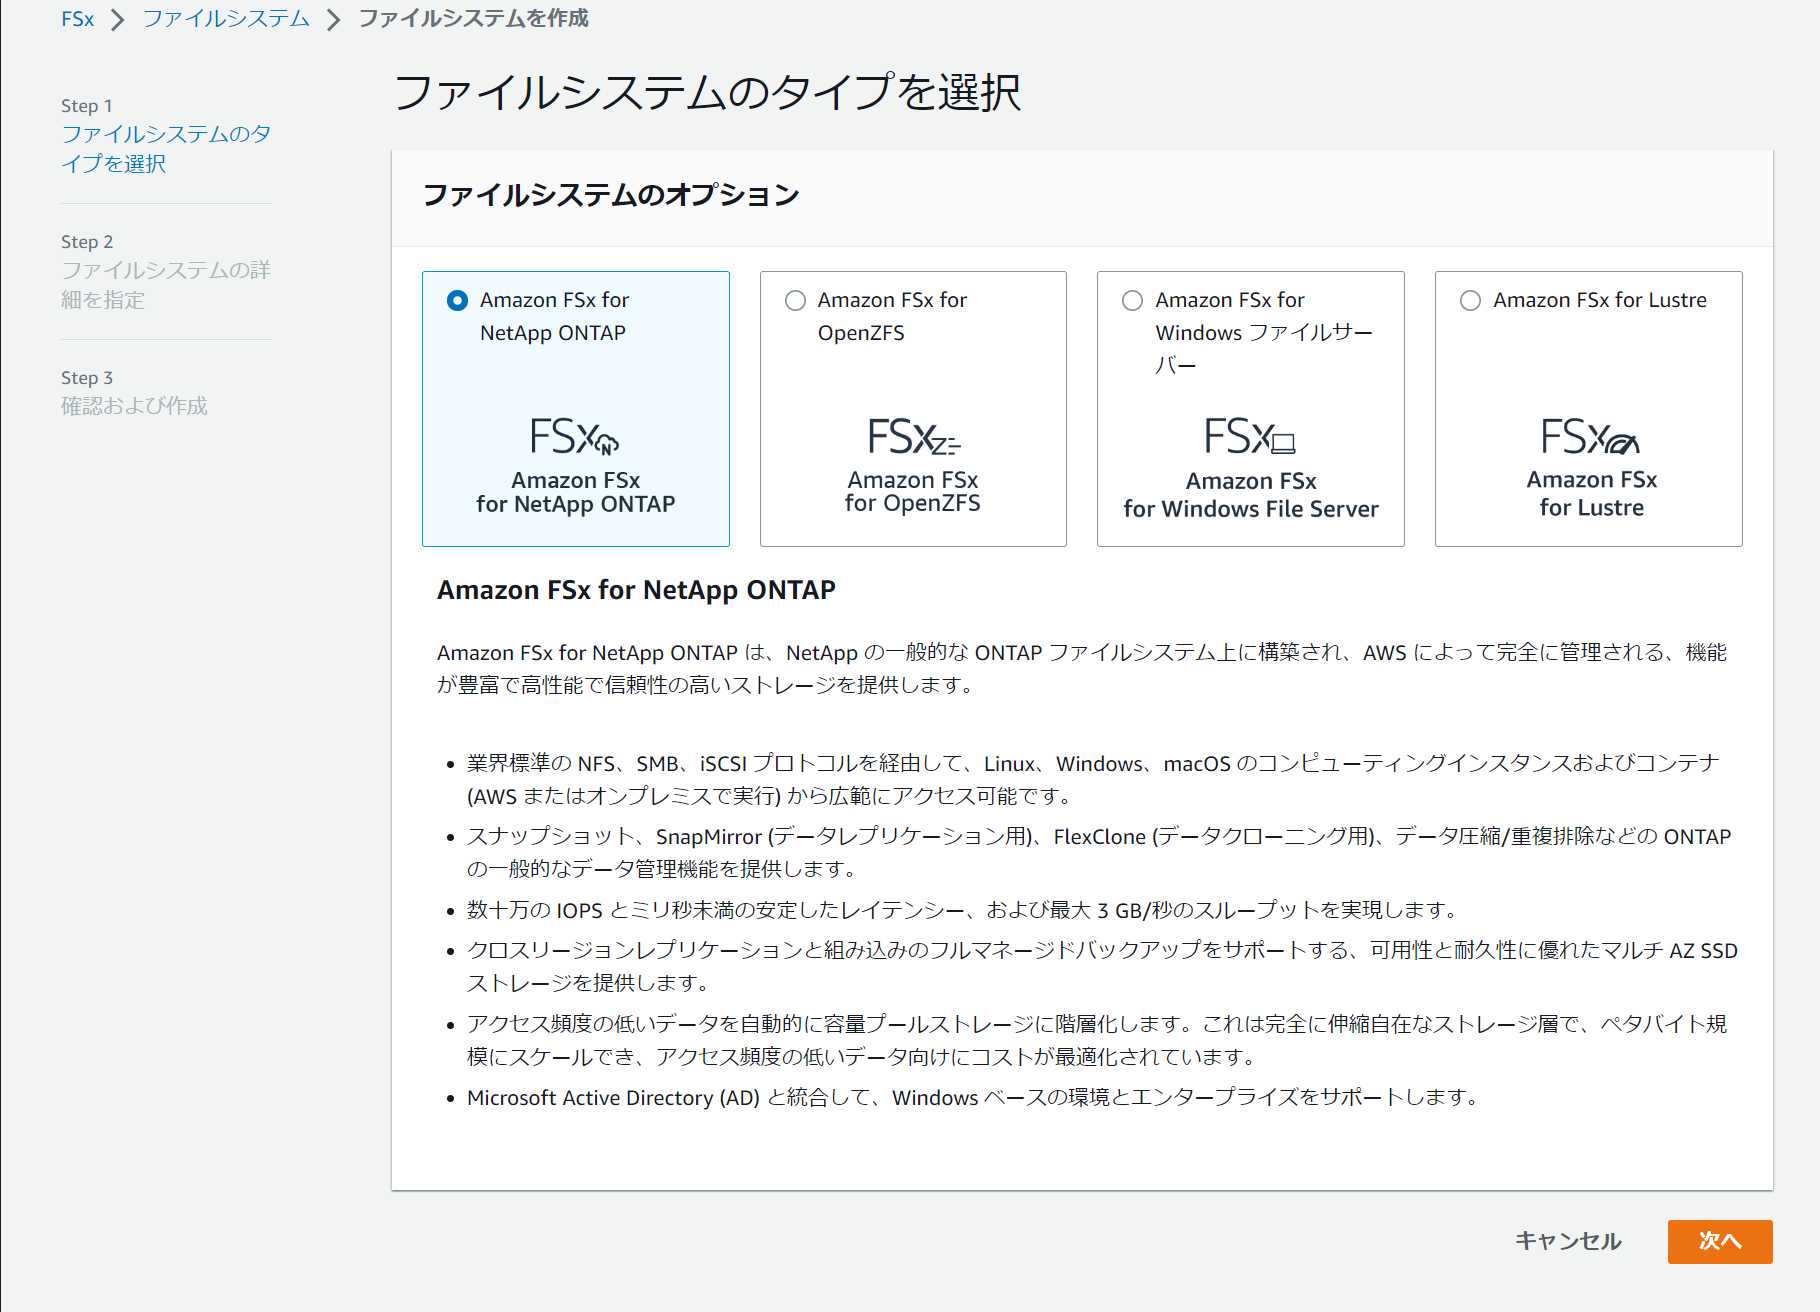Click the キャンセル button
Screen dimensions: 1820x1312
(x=1568, y=1241)
